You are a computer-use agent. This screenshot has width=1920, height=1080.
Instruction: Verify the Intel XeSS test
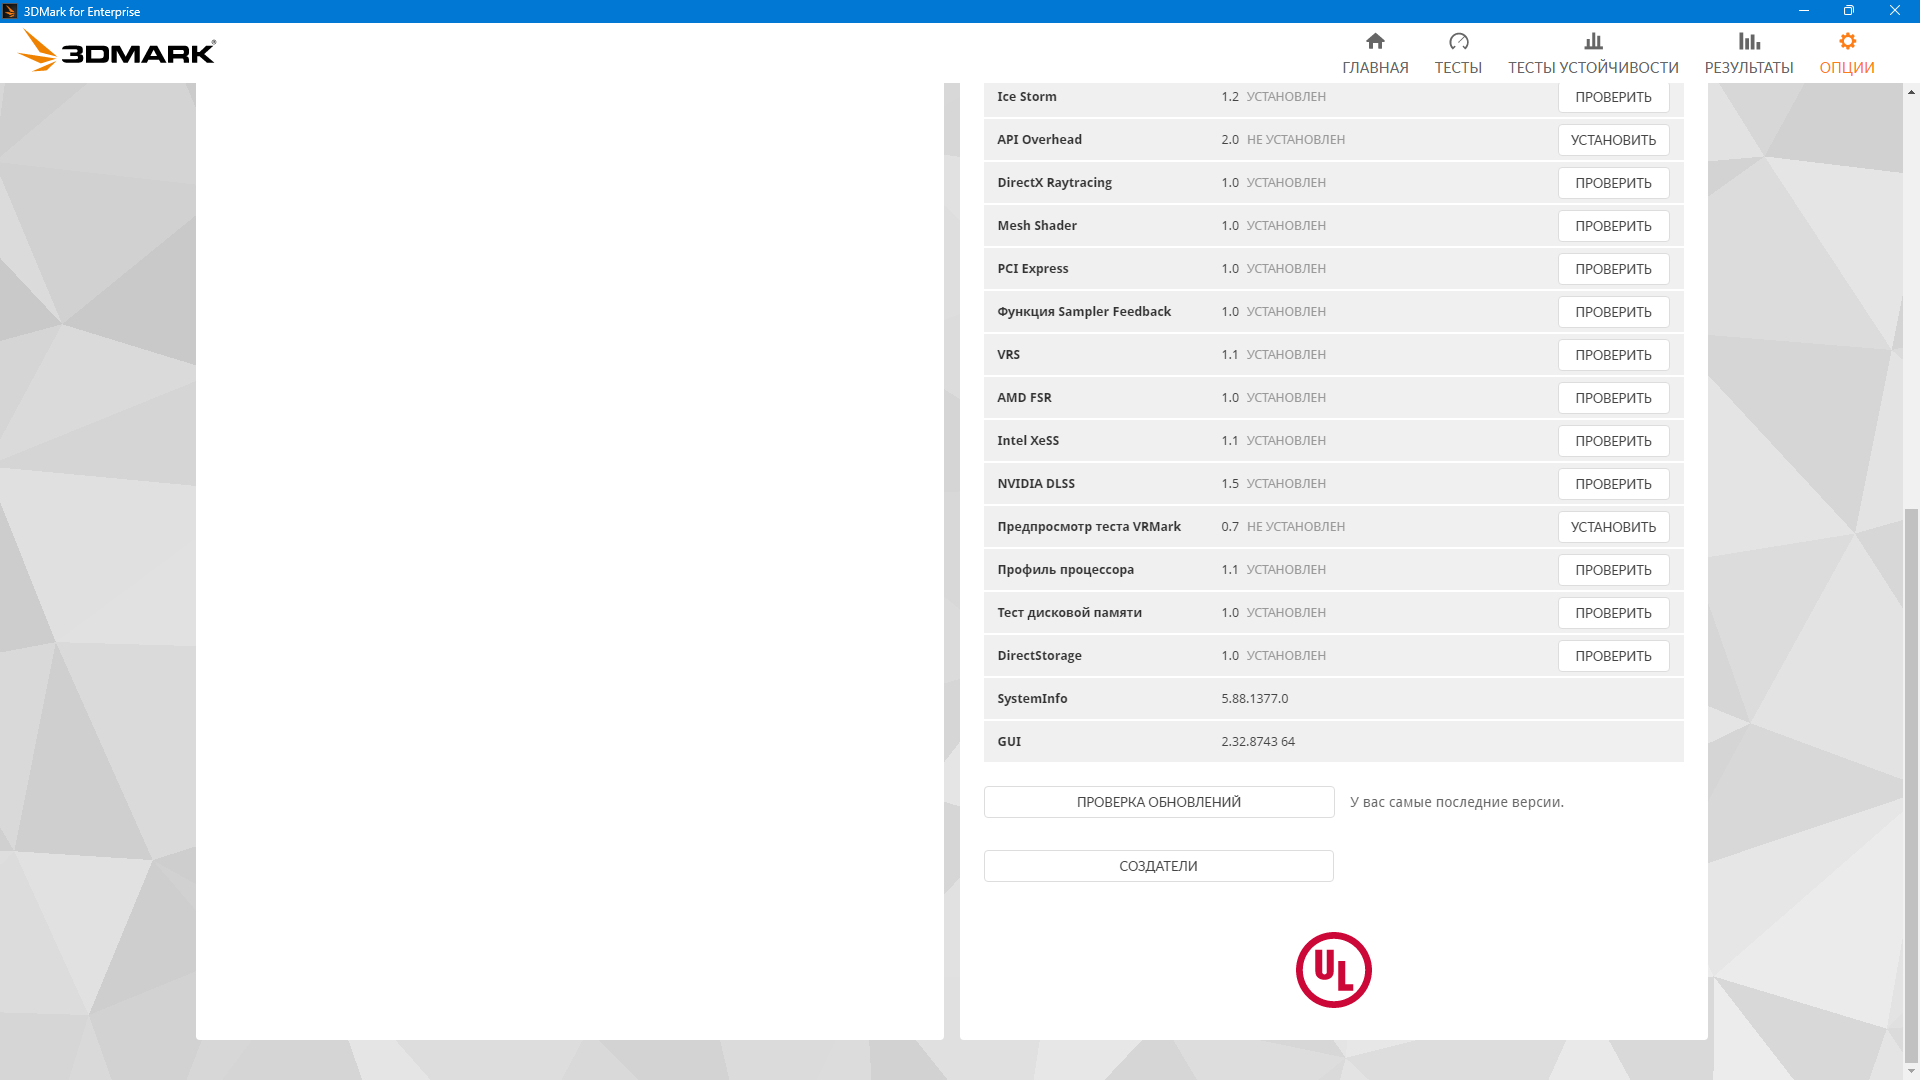(x=1613, y=441)
